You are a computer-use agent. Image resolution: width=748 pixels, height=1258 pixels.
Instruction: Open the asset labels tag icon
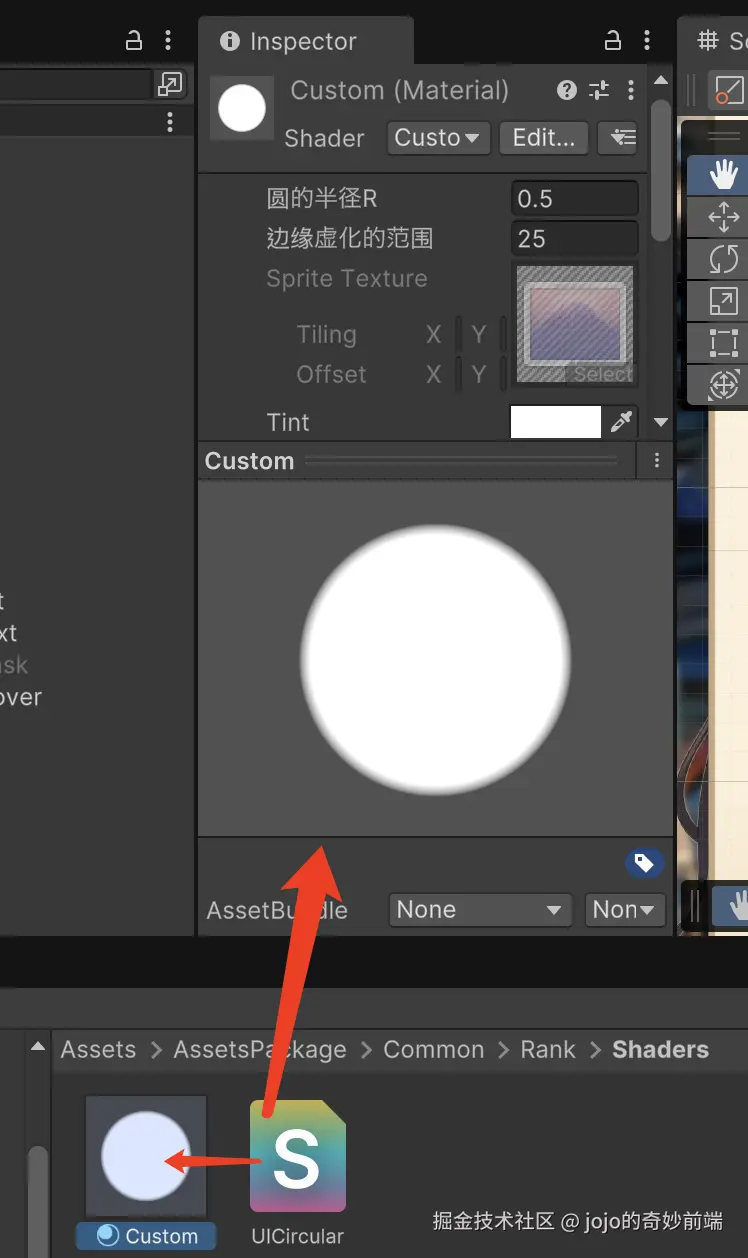(645, 863)
